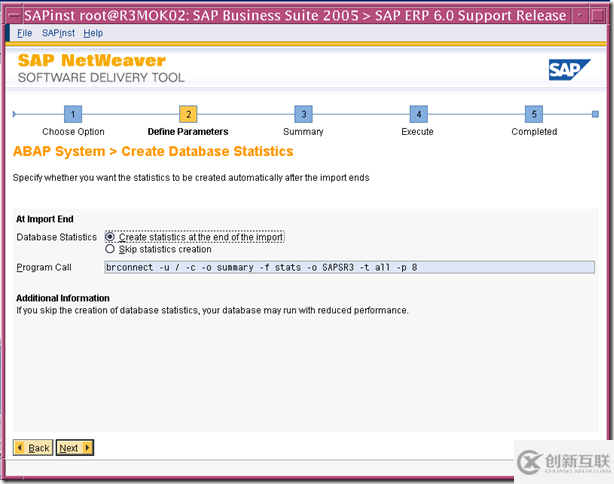Screen dimensions: 614x484
Task: Click the SOFTWARE DELIVERY TOOL subtitle
Action: (x=101, y=78)
